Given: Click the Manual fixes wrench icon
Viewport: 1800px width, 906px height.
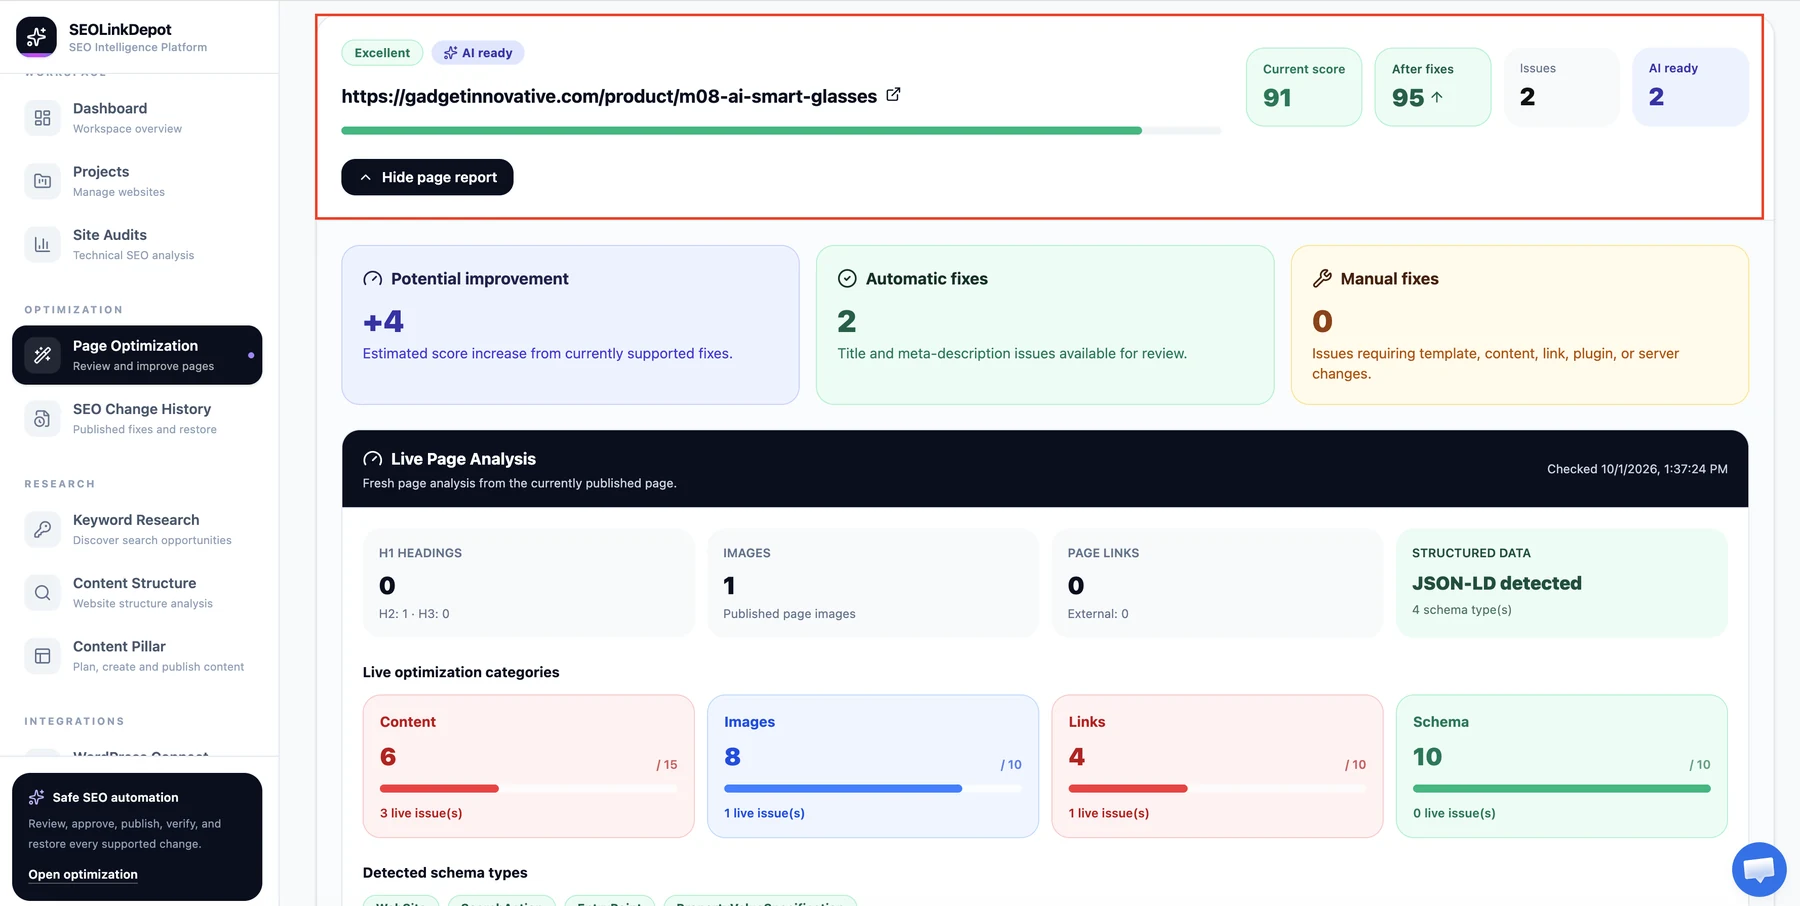Looking at the screenshot, I should click(x=1322, y=279).
